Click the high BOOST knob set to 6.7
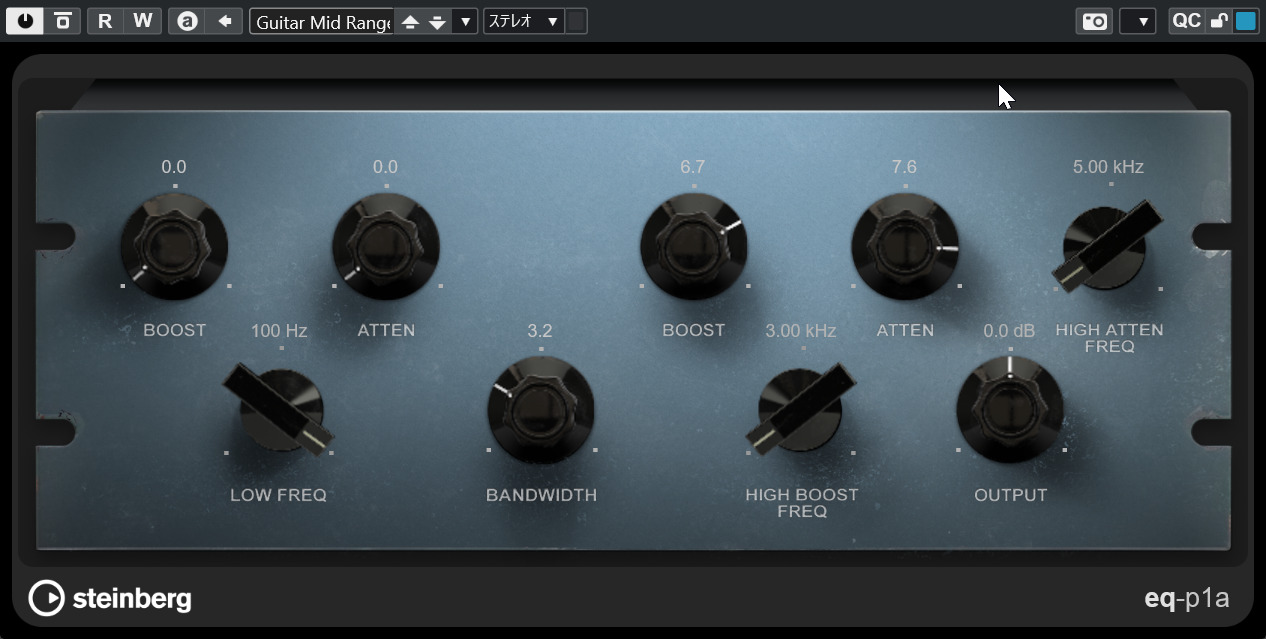The image size is (1266, 639). click(694, 245)
